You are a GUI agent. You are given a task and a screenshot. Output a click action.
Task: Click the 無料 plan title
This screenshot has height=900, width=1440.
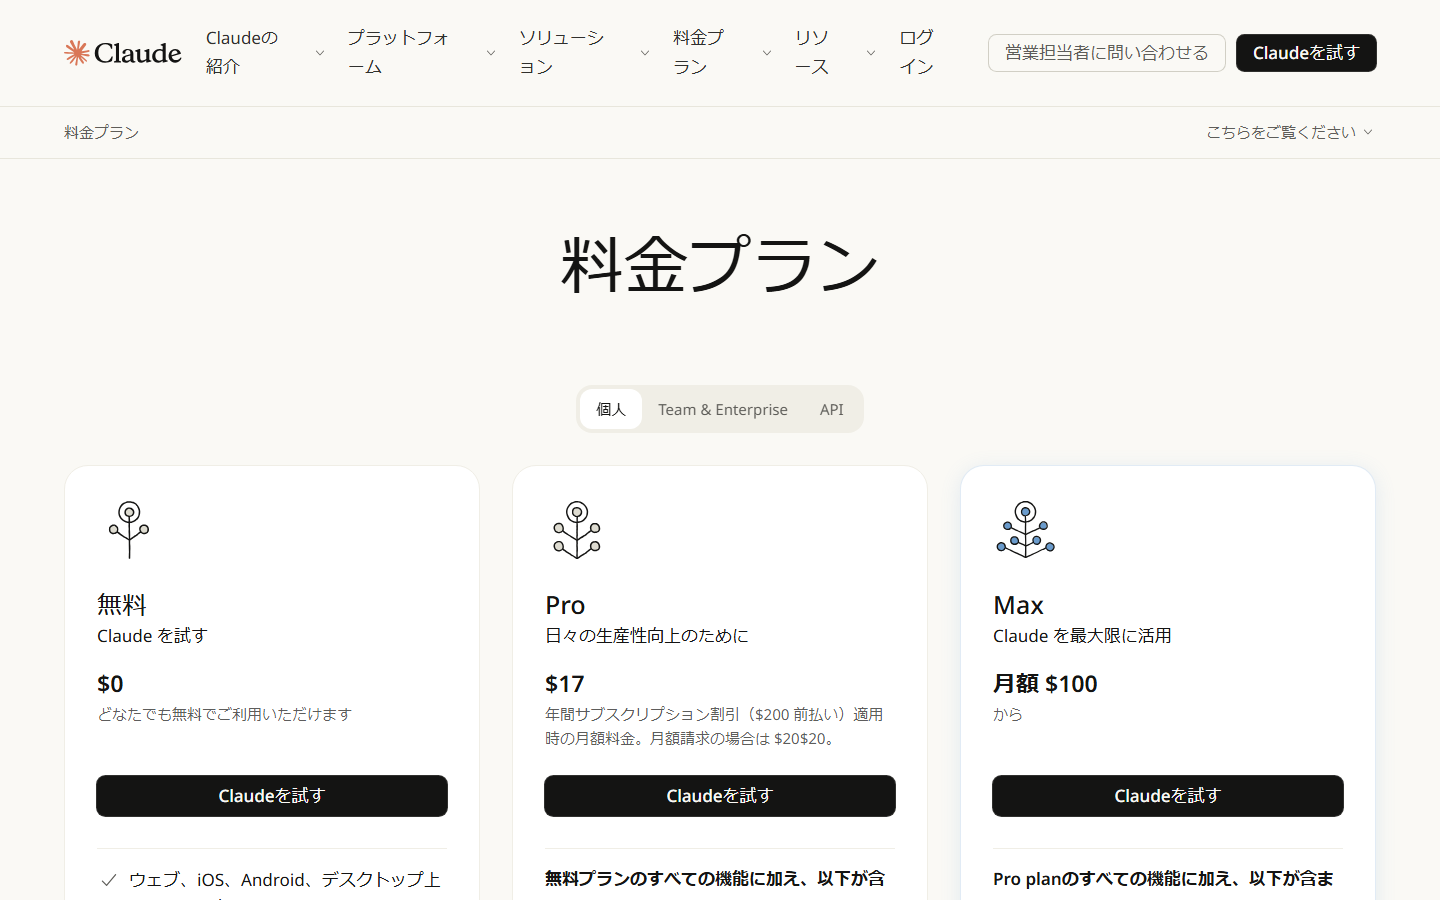pos(122,605)
